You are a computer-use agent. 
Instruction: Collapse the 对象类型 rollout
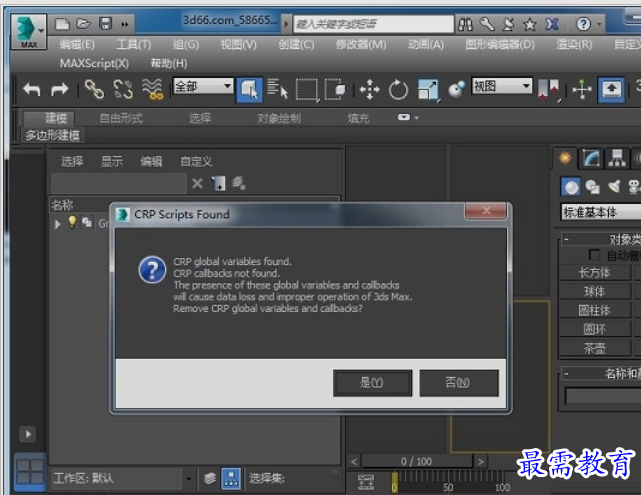point(566,240)
